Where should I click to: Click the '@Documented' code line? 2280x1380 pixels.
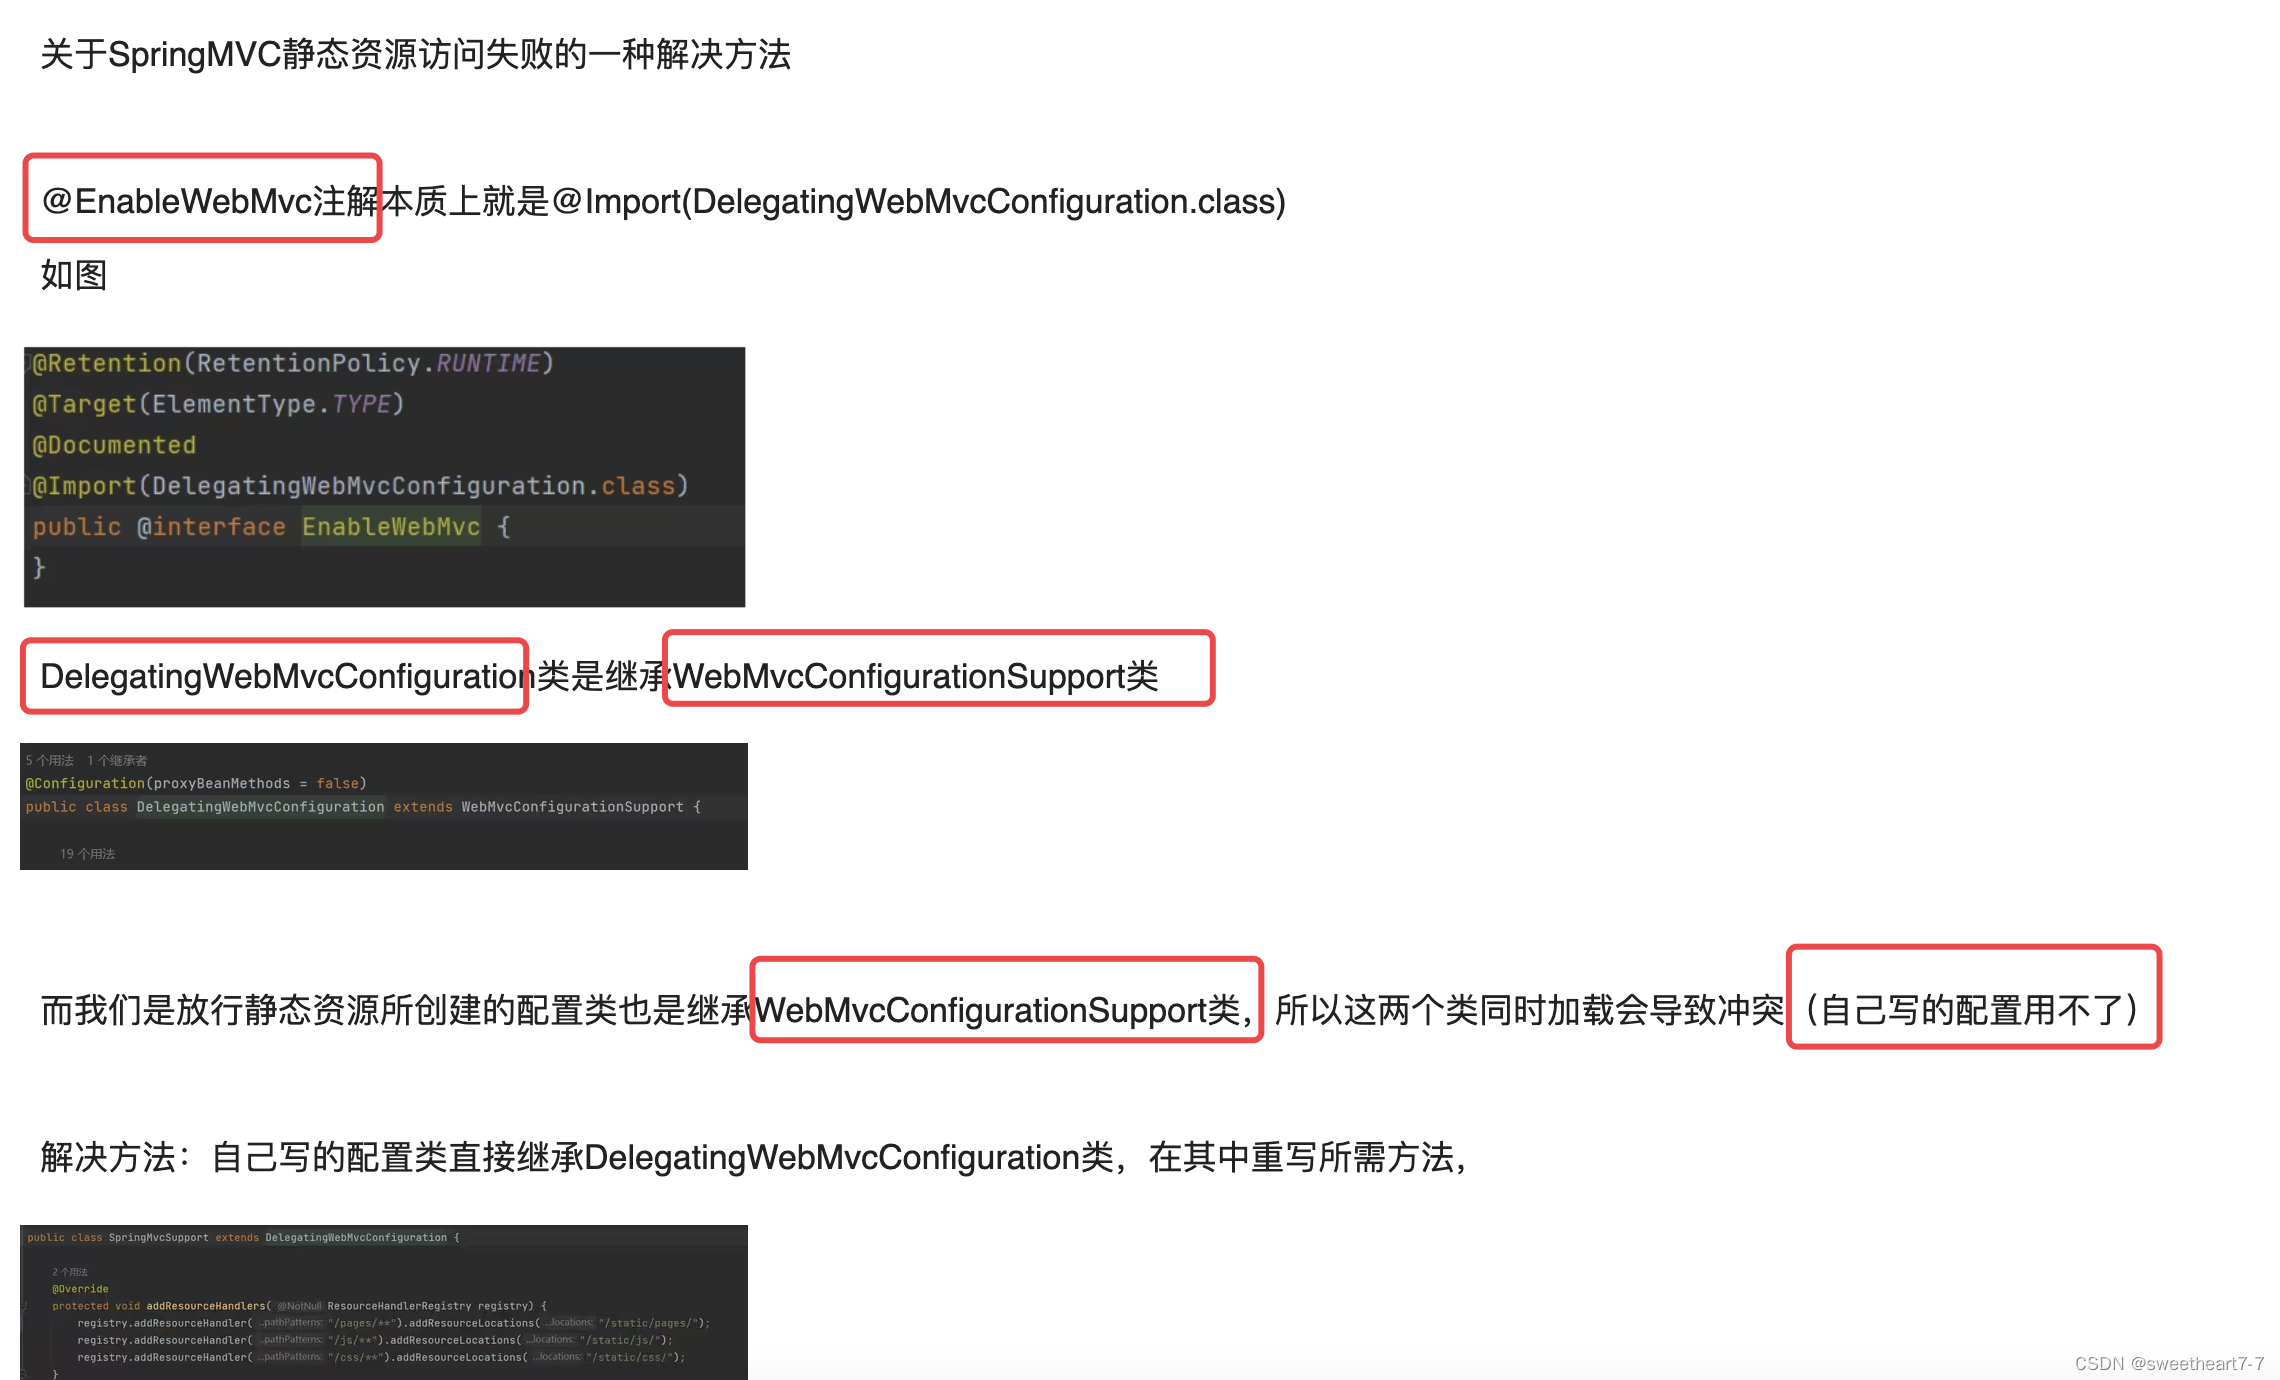pyautogui.click(x=114, y=445)
